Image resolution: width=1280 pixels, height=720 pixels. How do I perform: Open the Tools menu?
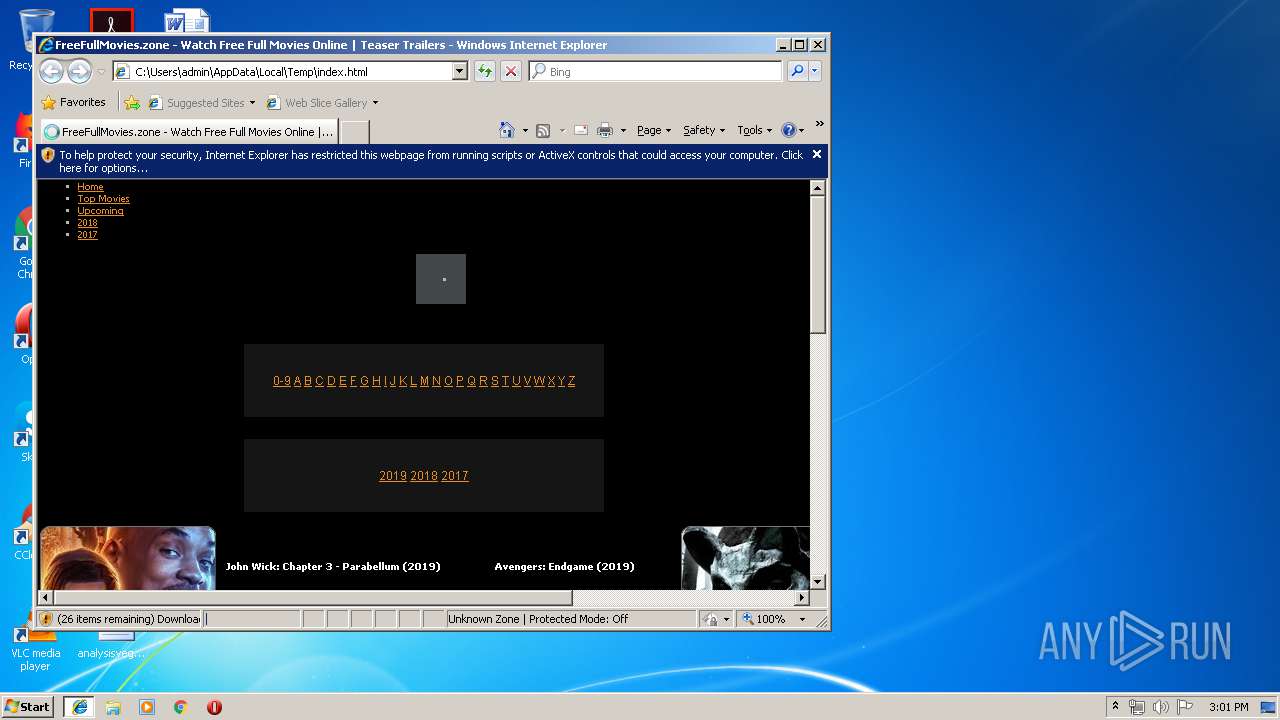coord(754,130)
